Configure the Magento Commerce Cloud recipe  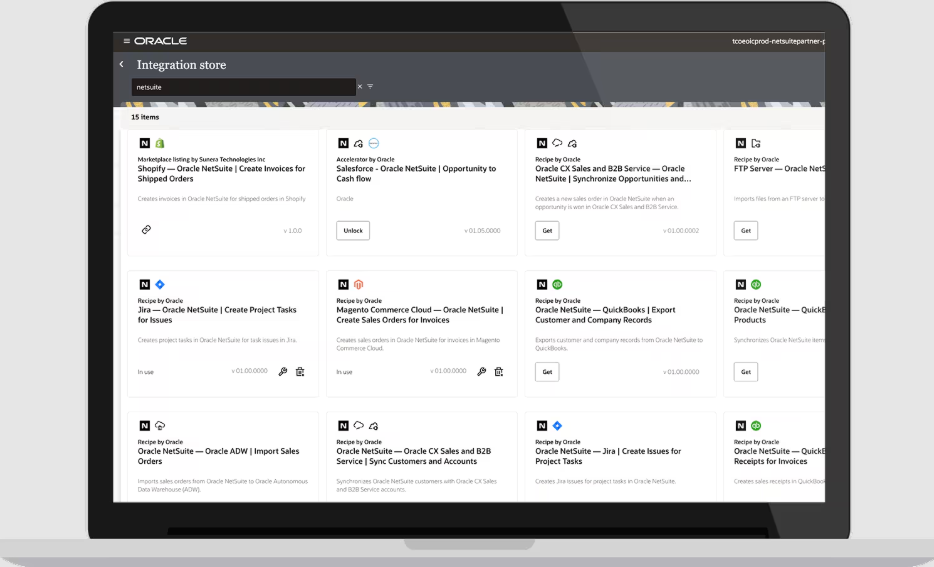pos(481,372)
